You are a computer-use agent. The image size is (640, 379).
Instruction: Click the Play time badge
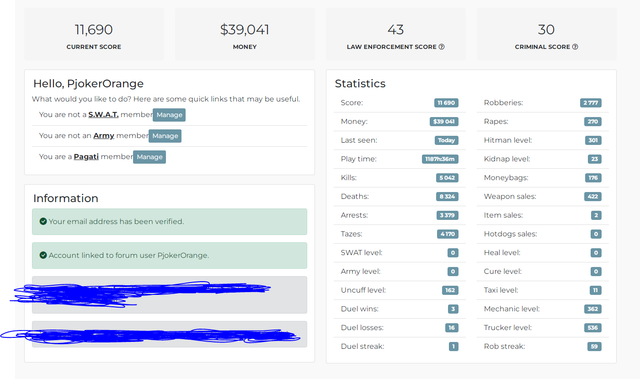click(440, 159)
